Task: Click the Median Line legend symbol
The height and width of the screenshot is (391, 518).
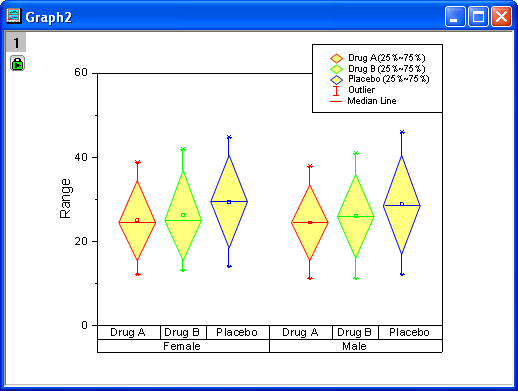Action: coord(336,101)
